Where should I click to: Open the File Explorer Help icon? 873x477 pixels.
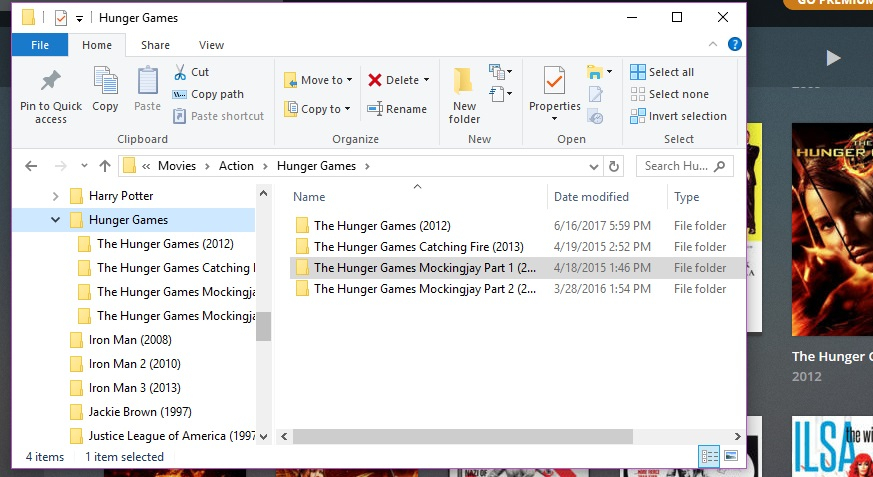click(x=735, y=45)
